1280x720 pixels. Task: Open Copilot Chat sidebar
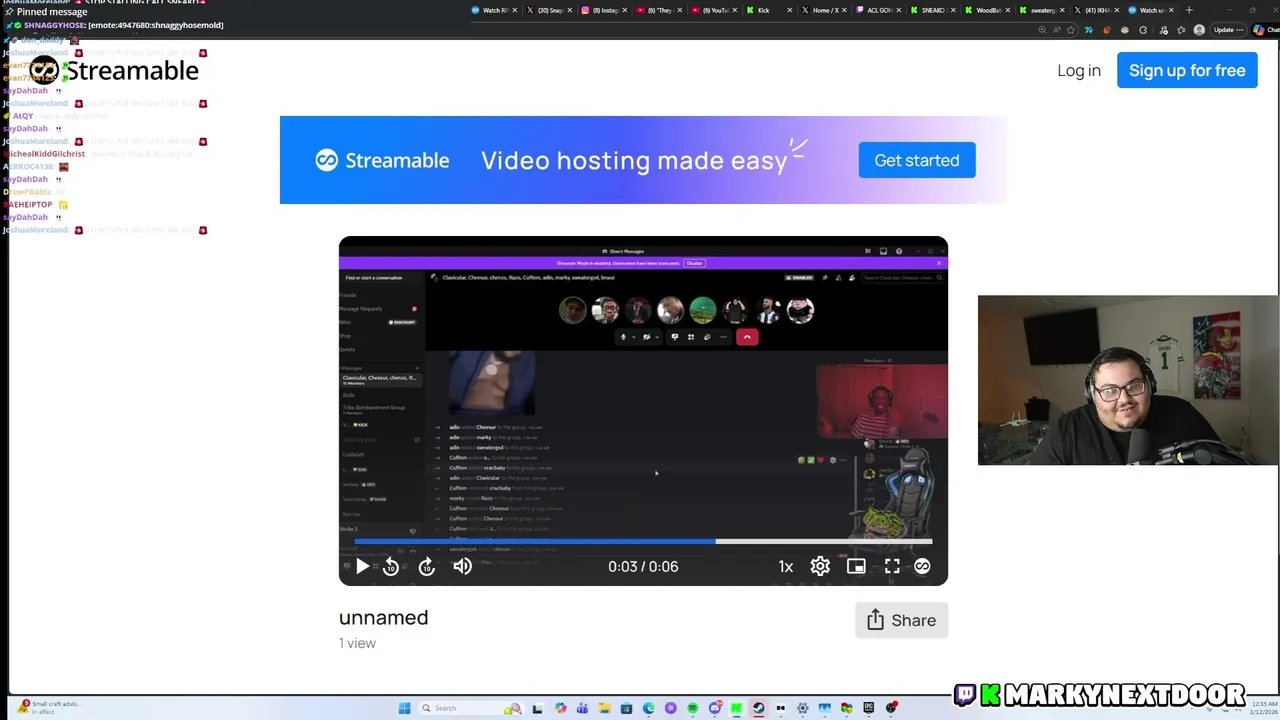tap(1265, 30)
